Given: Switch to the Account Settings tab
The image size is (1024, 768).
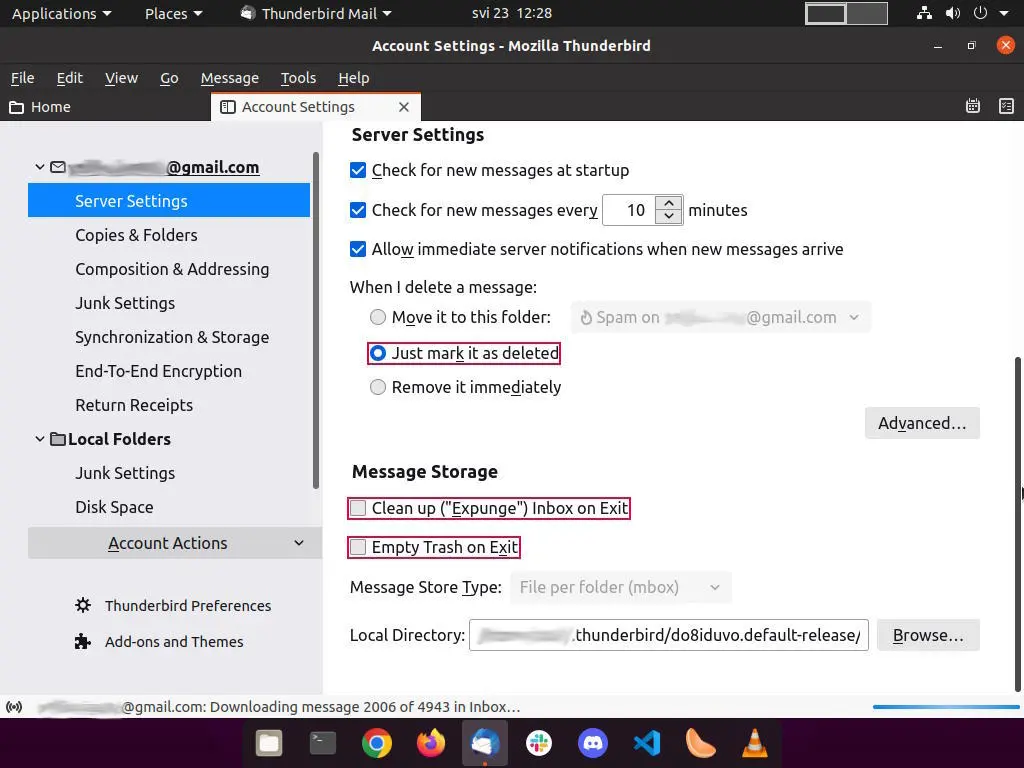Looking at the screenshot, I should 298,107.
